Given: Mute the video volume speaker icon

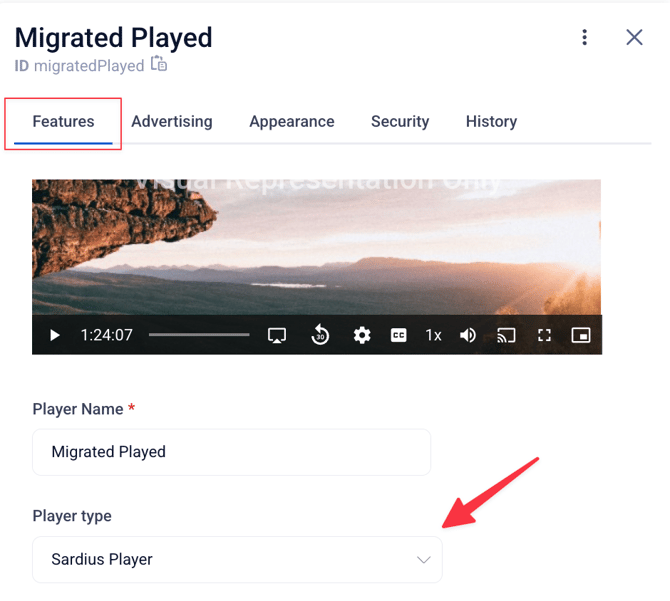Looking at the screenshot, I should click(x=468, y=336).
